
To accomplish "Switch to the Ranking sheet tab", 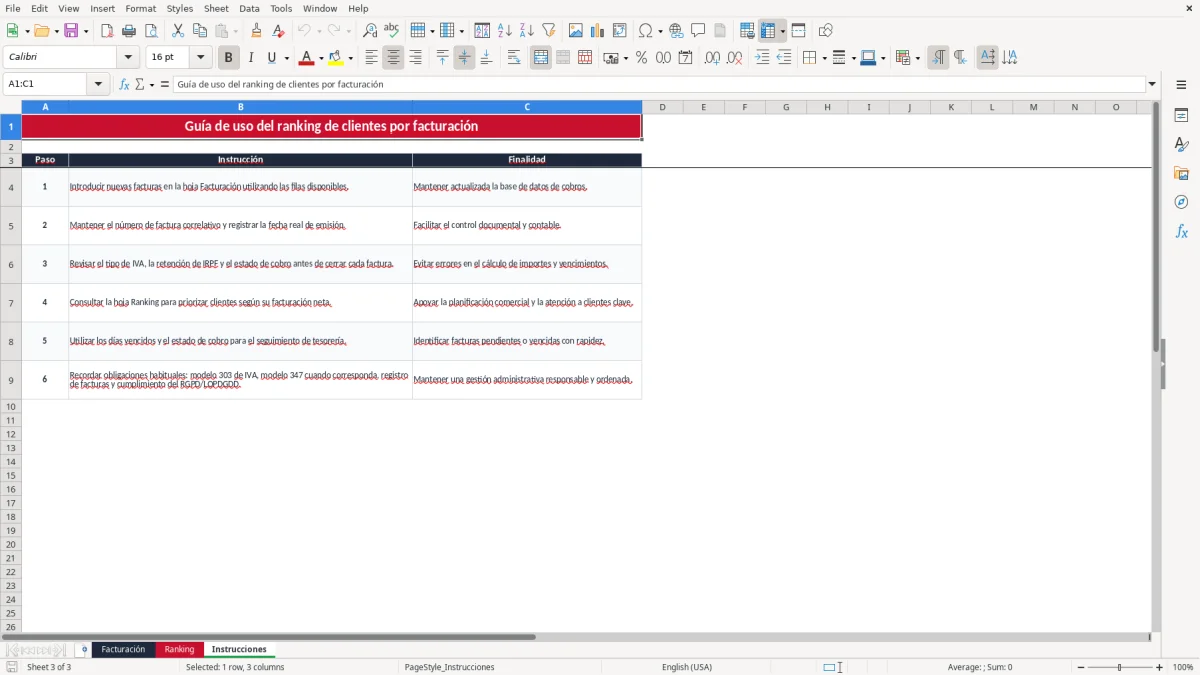I will click(x=180, y=650).
